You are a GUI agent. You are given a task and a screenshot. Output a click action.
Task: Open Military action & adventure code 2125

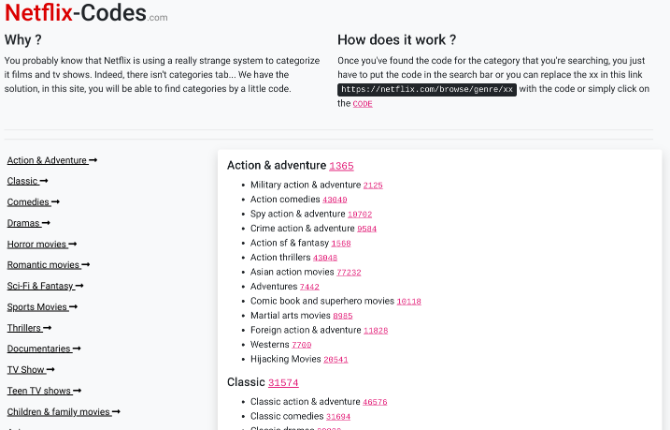tap(373, 185)
